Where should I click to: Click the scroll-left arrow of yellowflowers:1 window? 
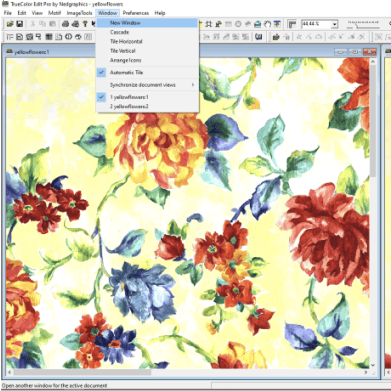click(x=9, y=372)
